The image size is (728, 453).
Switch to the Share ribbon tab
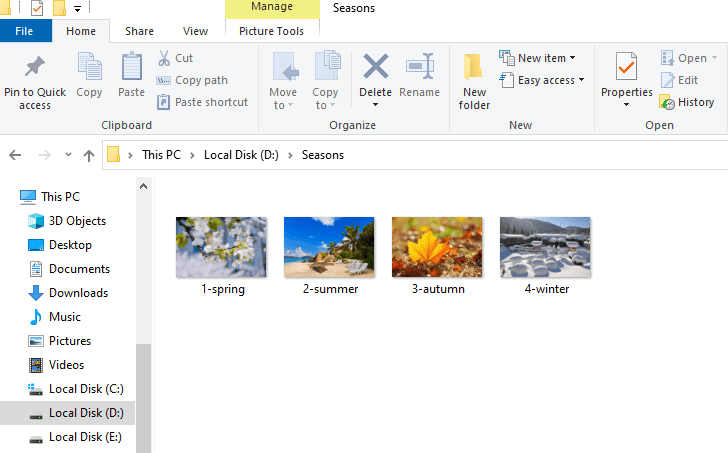139,31
